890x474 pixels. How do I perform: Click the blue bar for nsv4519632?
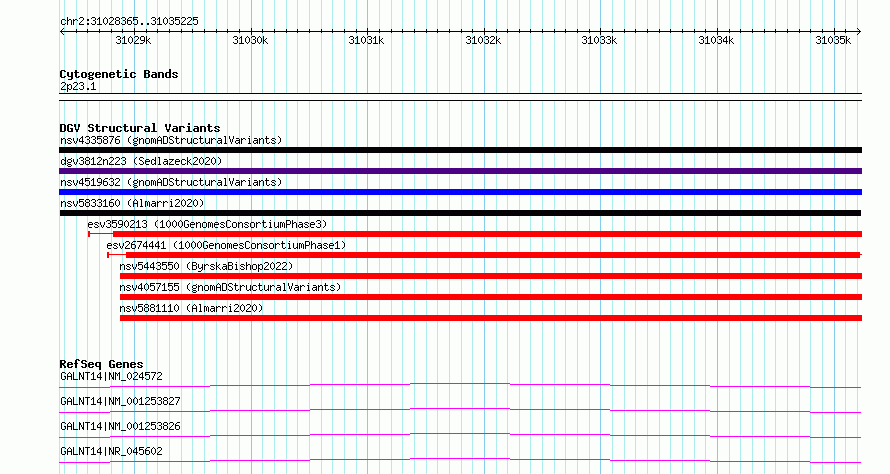[x=460, y=192]
